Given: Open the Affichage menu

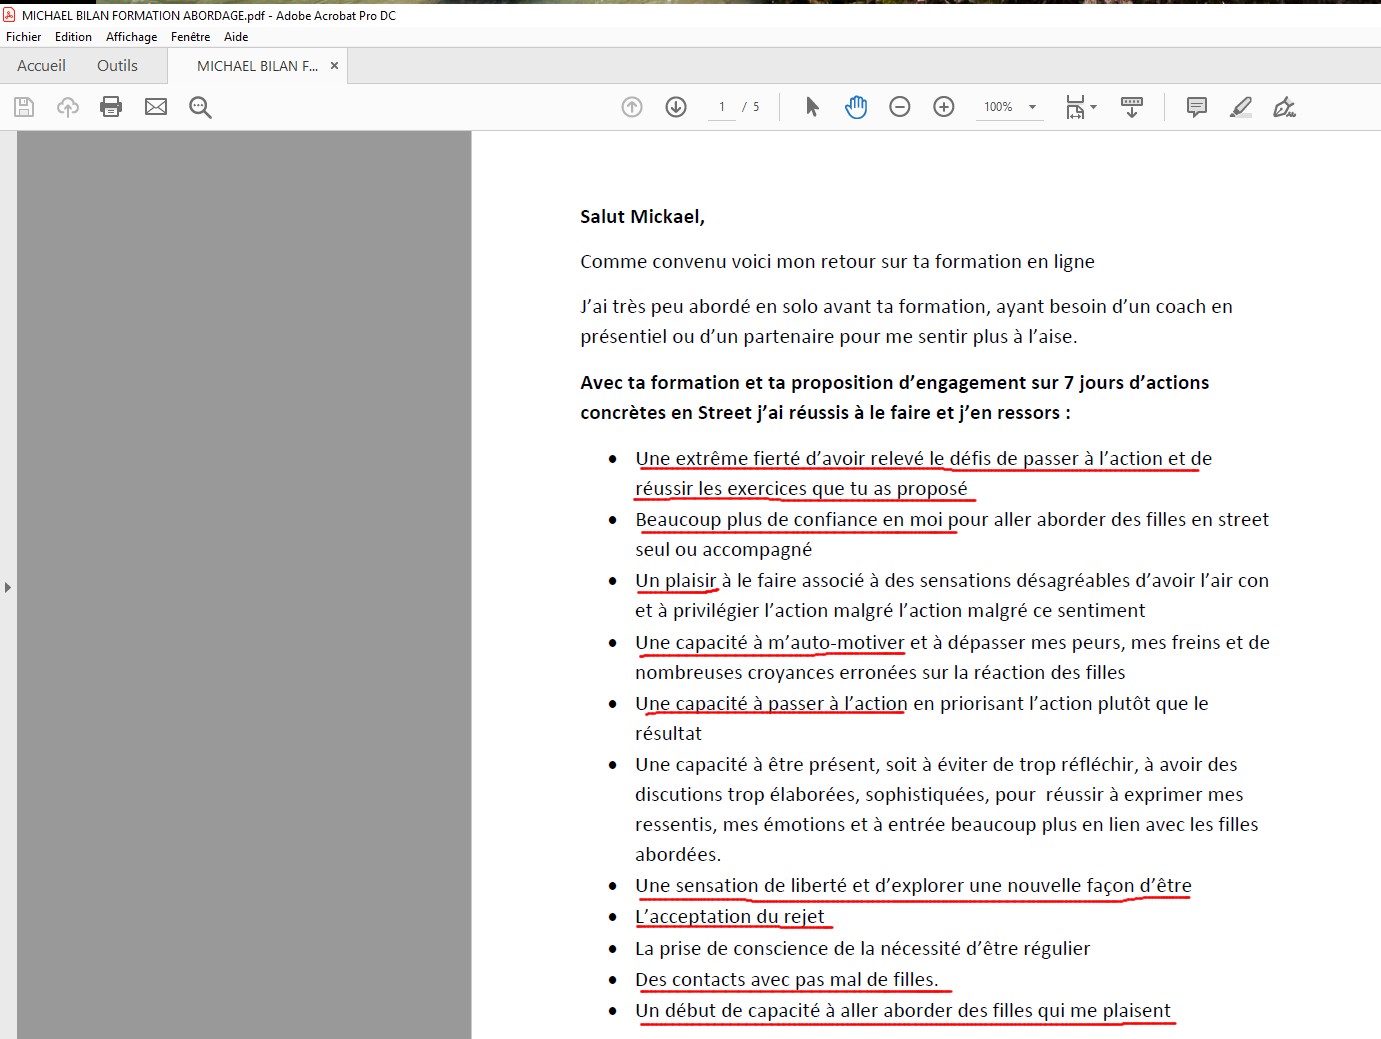Looking at the screenshot, I should [131, 37].
